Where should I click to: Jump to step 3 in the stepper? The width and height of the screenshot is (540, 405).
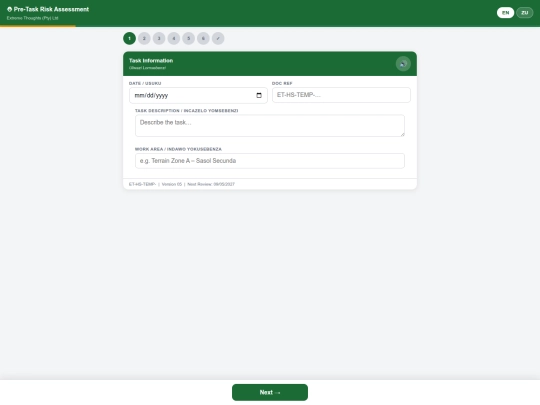click(159, 38)
